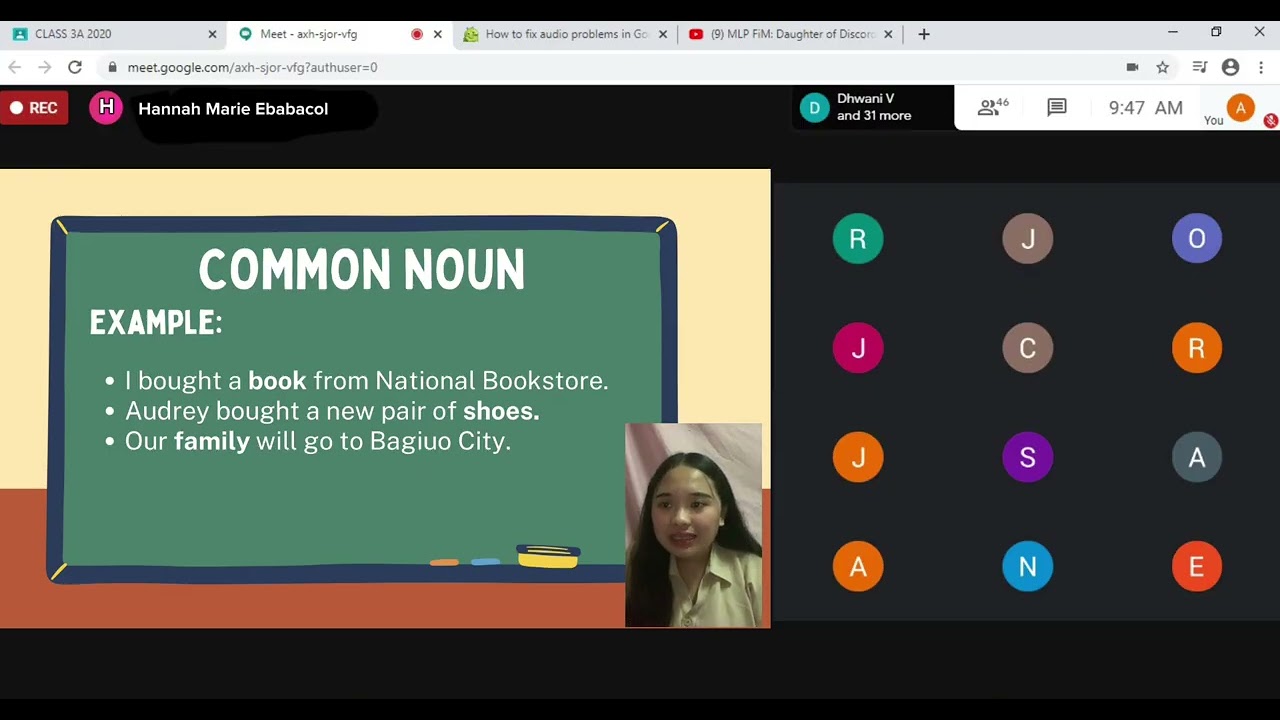Show the participants list with 46 people
The width and height of the screenshot is (1280, 720).
tap(993, 107)
